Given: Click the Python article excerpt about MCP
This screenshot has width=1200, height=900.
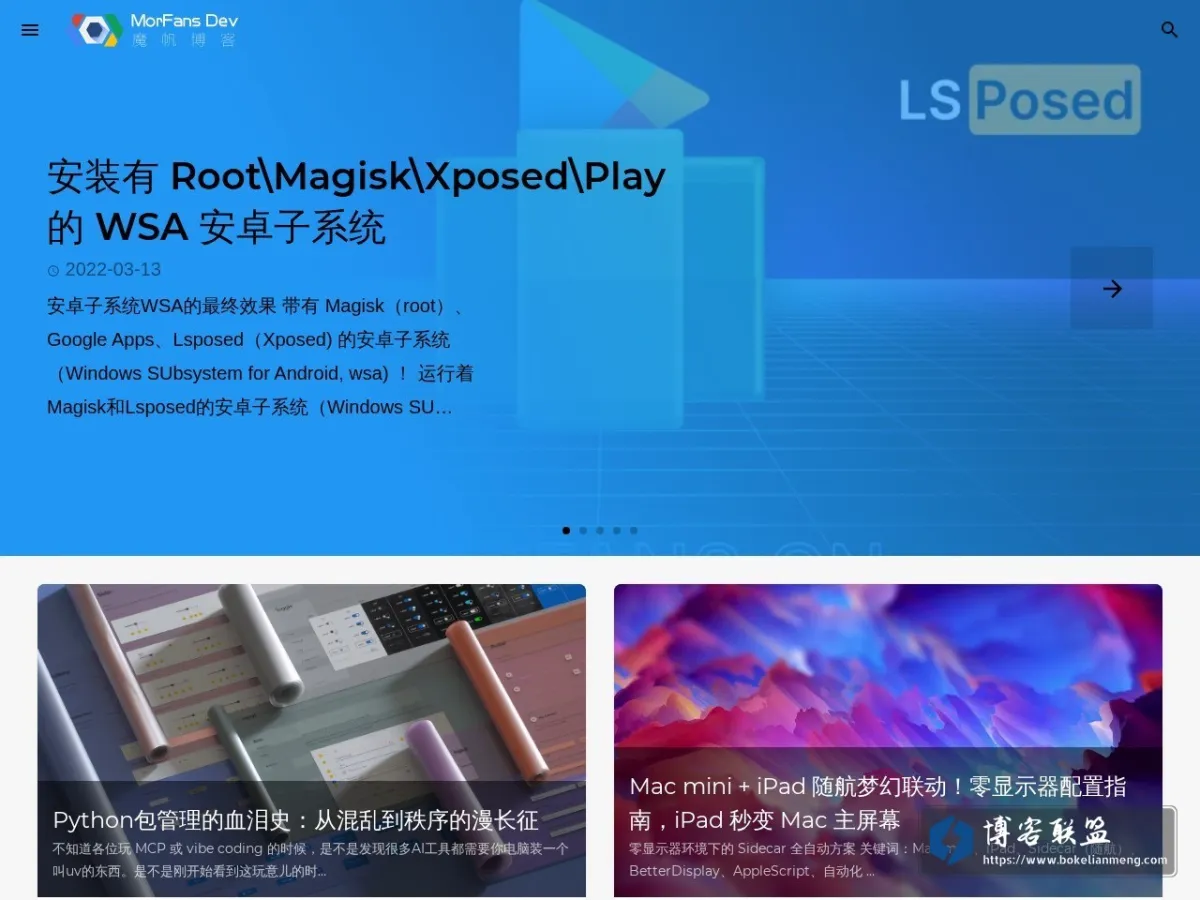Looking at the screenshot, I should coord(311,859).
